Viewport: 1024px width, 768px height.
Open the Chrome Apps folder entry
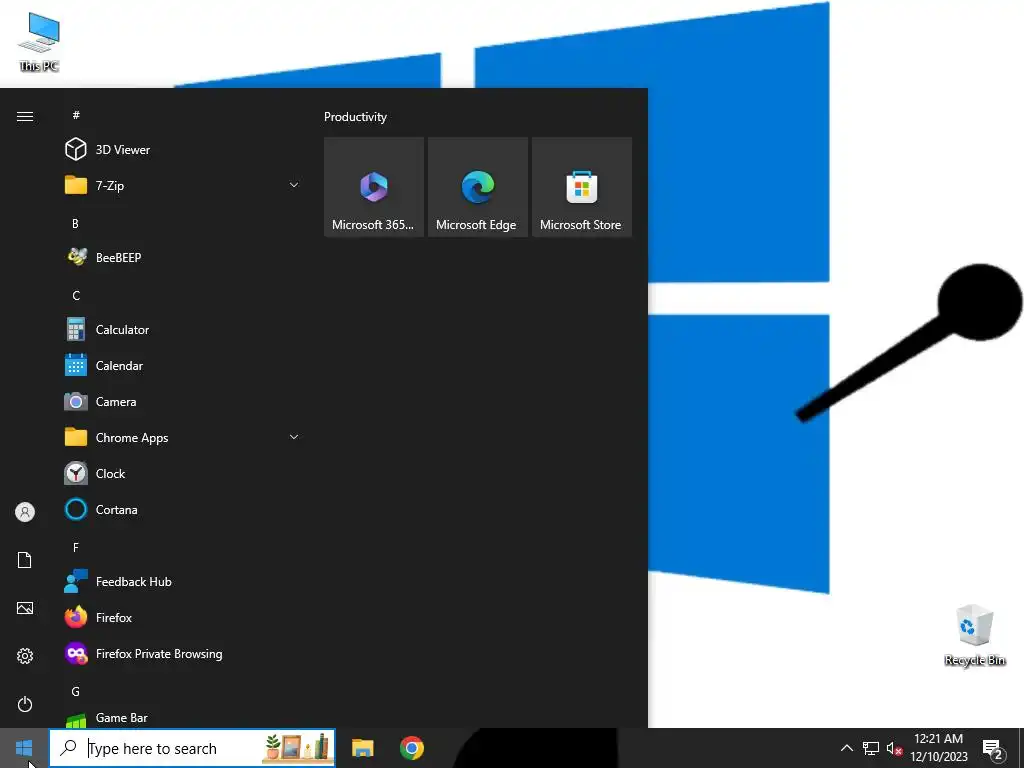pyautogui.click(x=182, y=438)
